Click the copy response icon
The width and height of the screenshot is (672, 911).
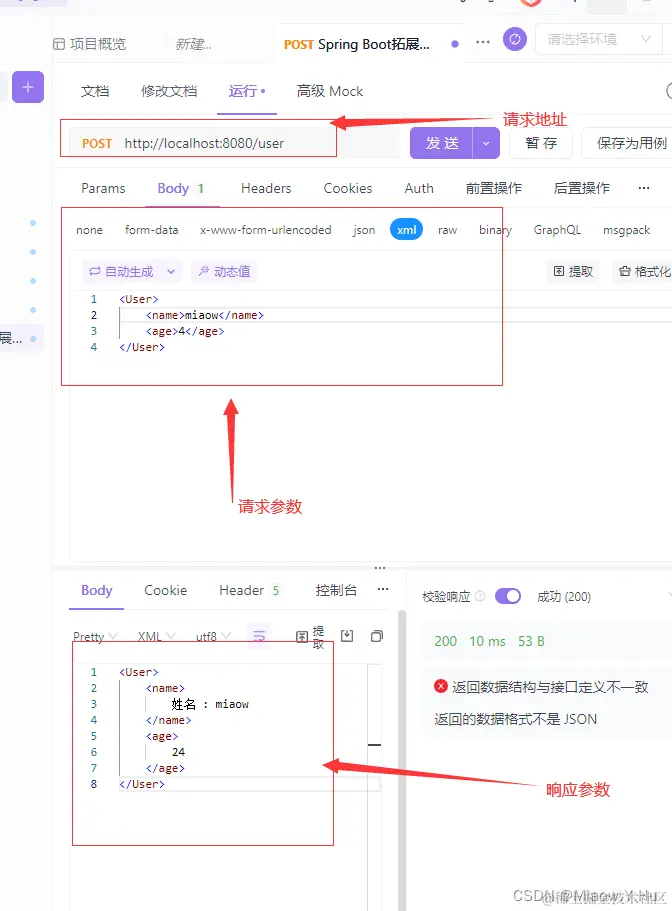pos(377,636)
